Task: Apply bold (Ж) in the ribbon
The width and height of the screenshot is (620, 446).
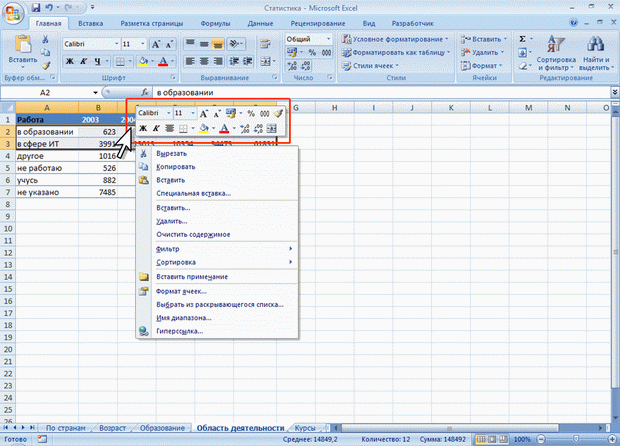Action: pos(70,61)
